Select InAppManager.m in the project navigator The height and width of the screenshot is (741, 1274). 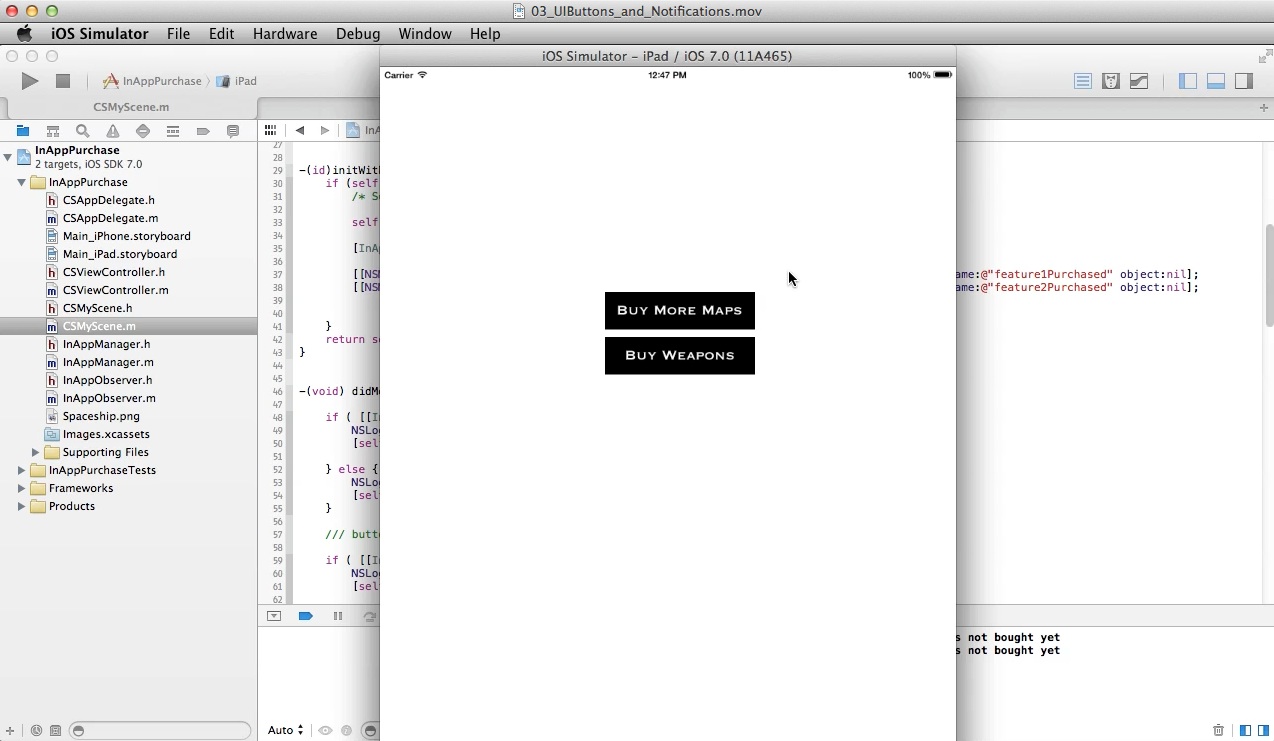[108, 362]
